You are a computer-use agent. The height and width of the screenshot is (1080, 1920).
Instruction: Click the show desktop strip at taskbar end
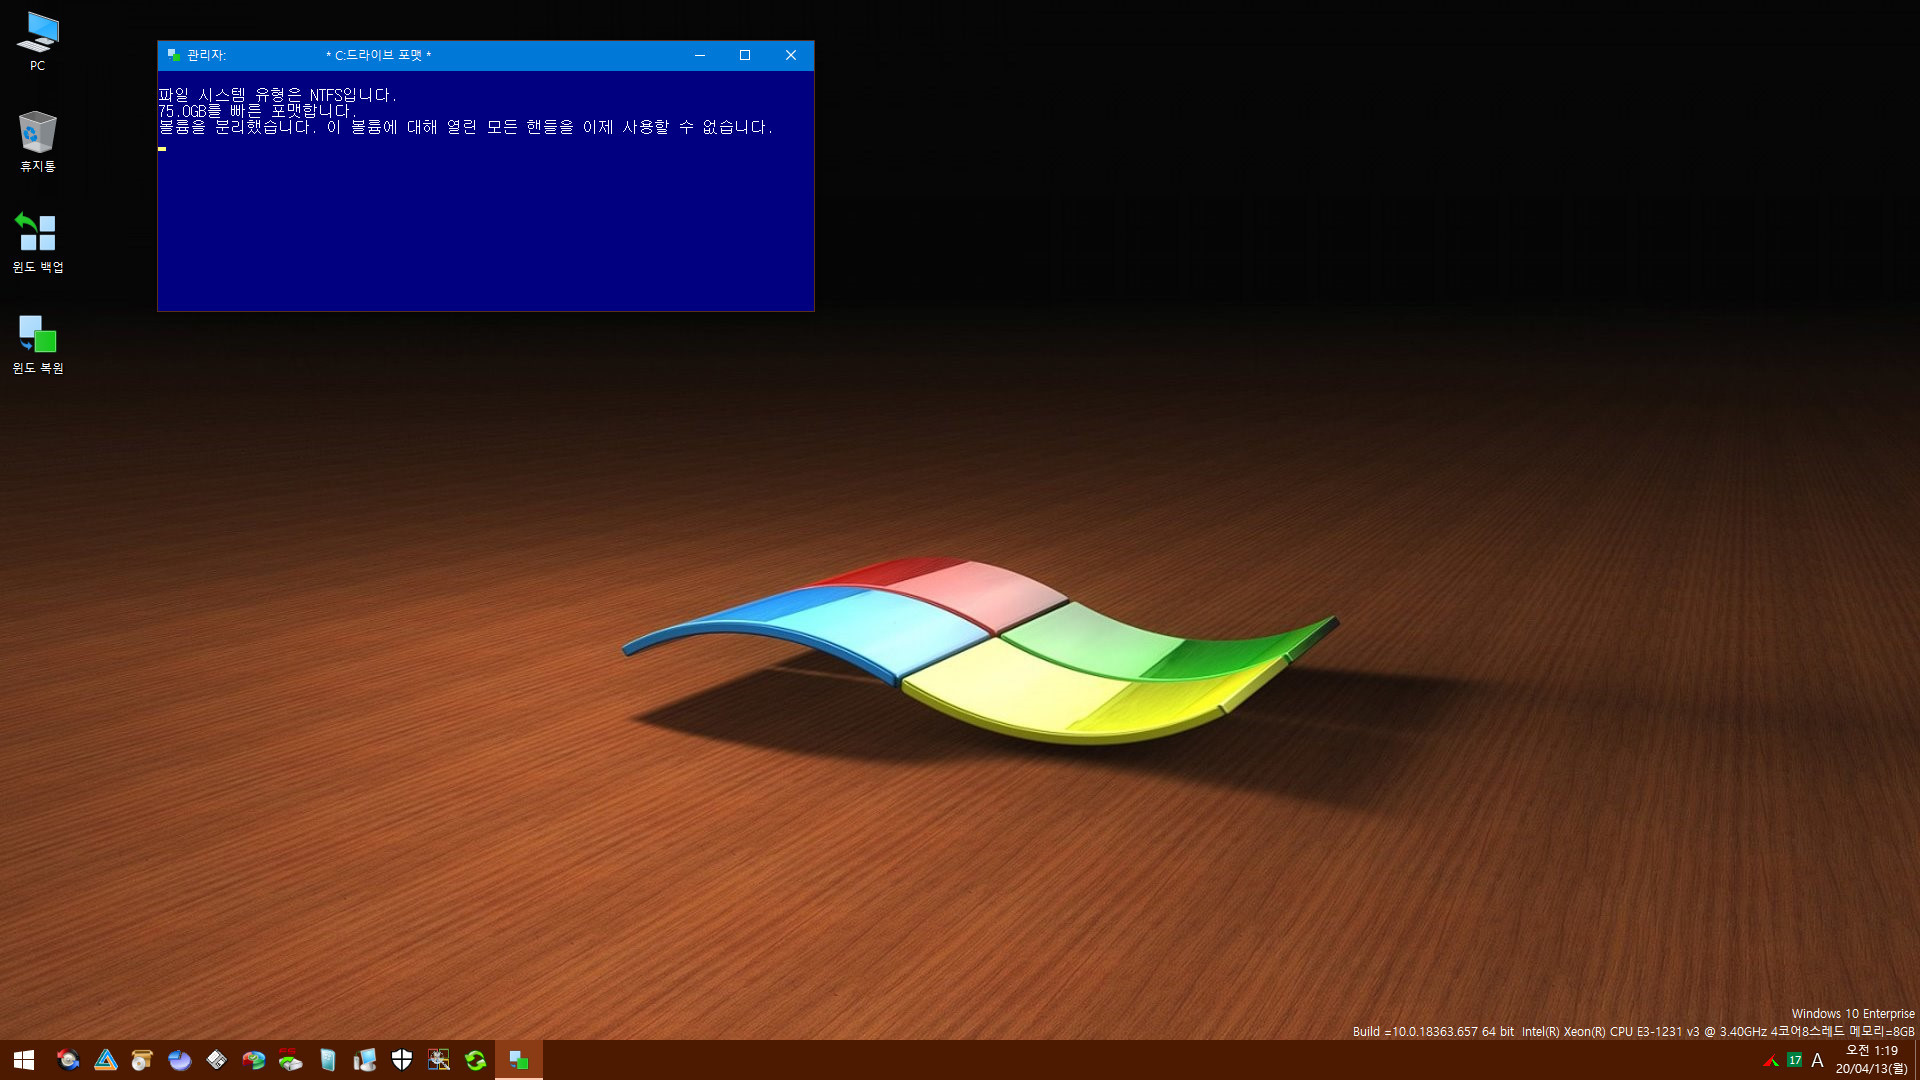tap(1916, 1060)
